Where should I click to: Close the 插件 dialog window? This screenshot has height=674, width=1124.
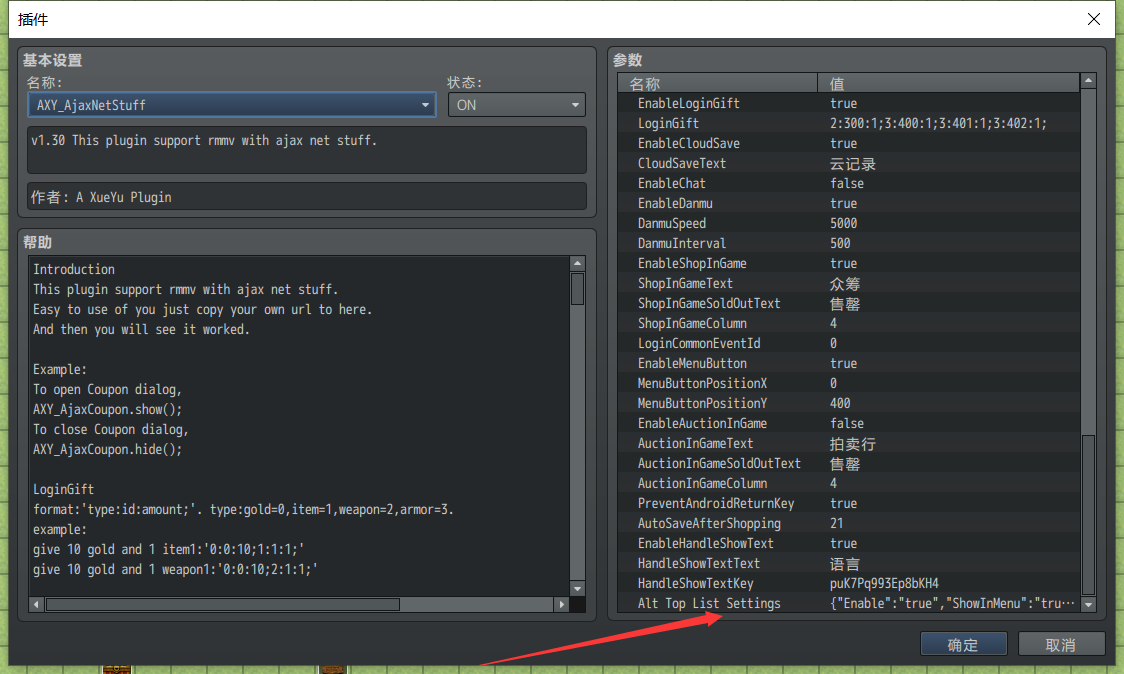[x=1093, y=19]
